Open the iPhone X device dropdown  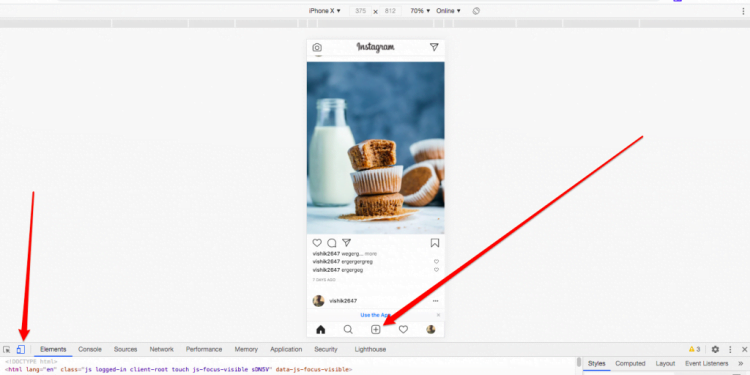(324, 11)
